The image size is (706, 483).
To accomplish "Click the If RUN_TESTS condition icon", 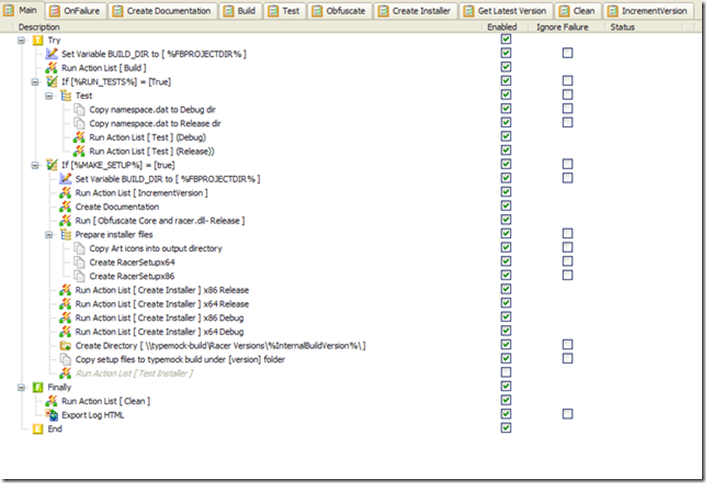I will click(52, 82).
